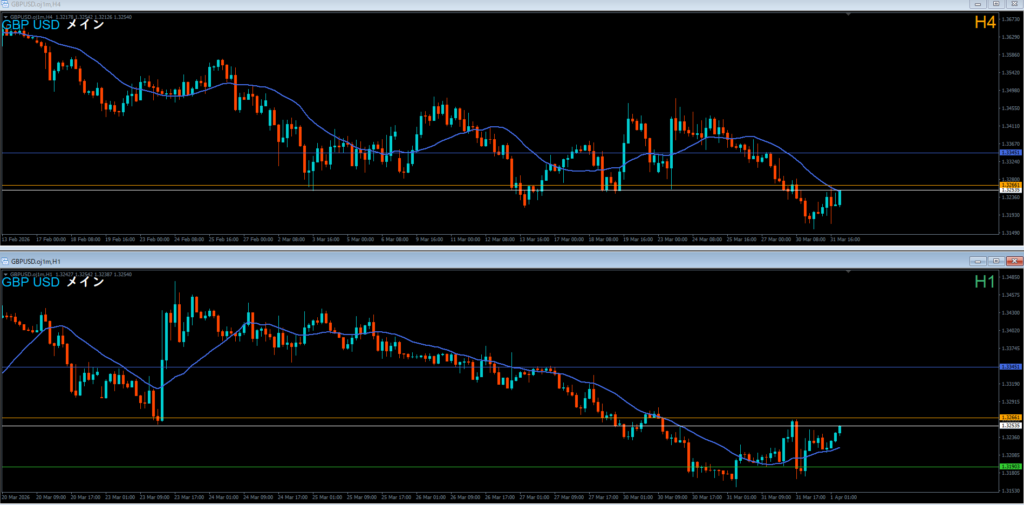The width and height of the screenshot is (1024, 505).
Task: Close the GBPUSD H1 chart window
Action: [x=1013, y=260]
